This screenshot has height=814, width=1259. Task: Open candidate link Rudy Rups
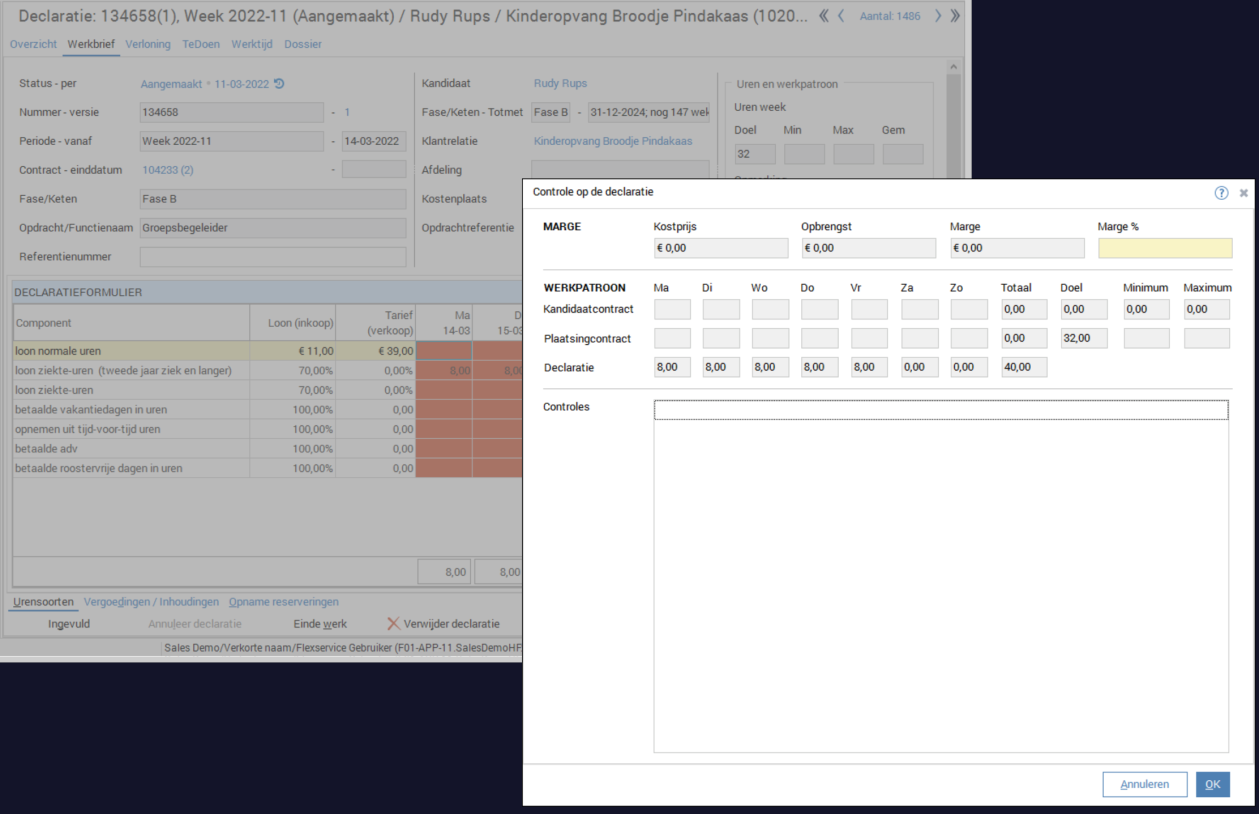click(560, 83)
